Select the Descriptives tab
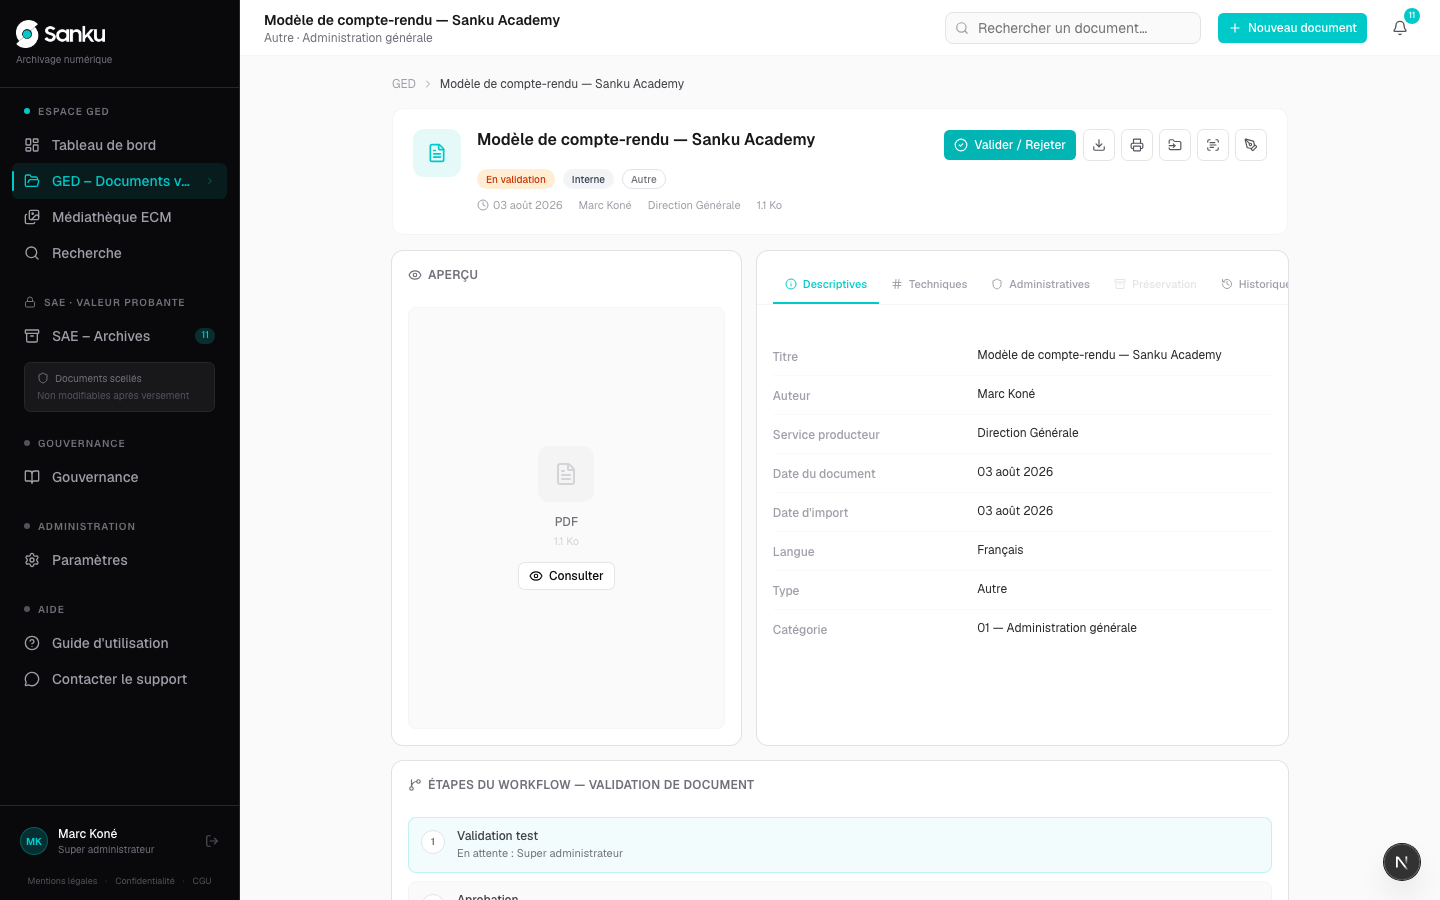 click(826, 284)
